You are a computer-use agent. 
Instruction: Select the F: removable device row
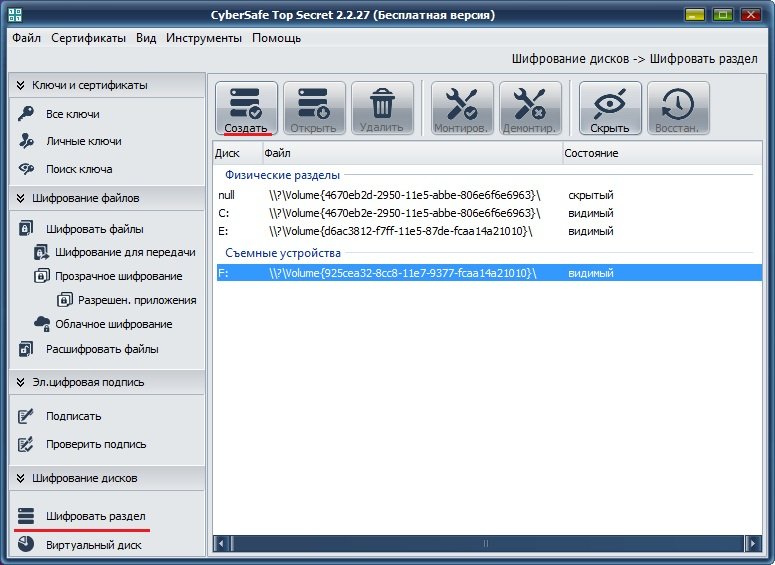coord(489,273)
